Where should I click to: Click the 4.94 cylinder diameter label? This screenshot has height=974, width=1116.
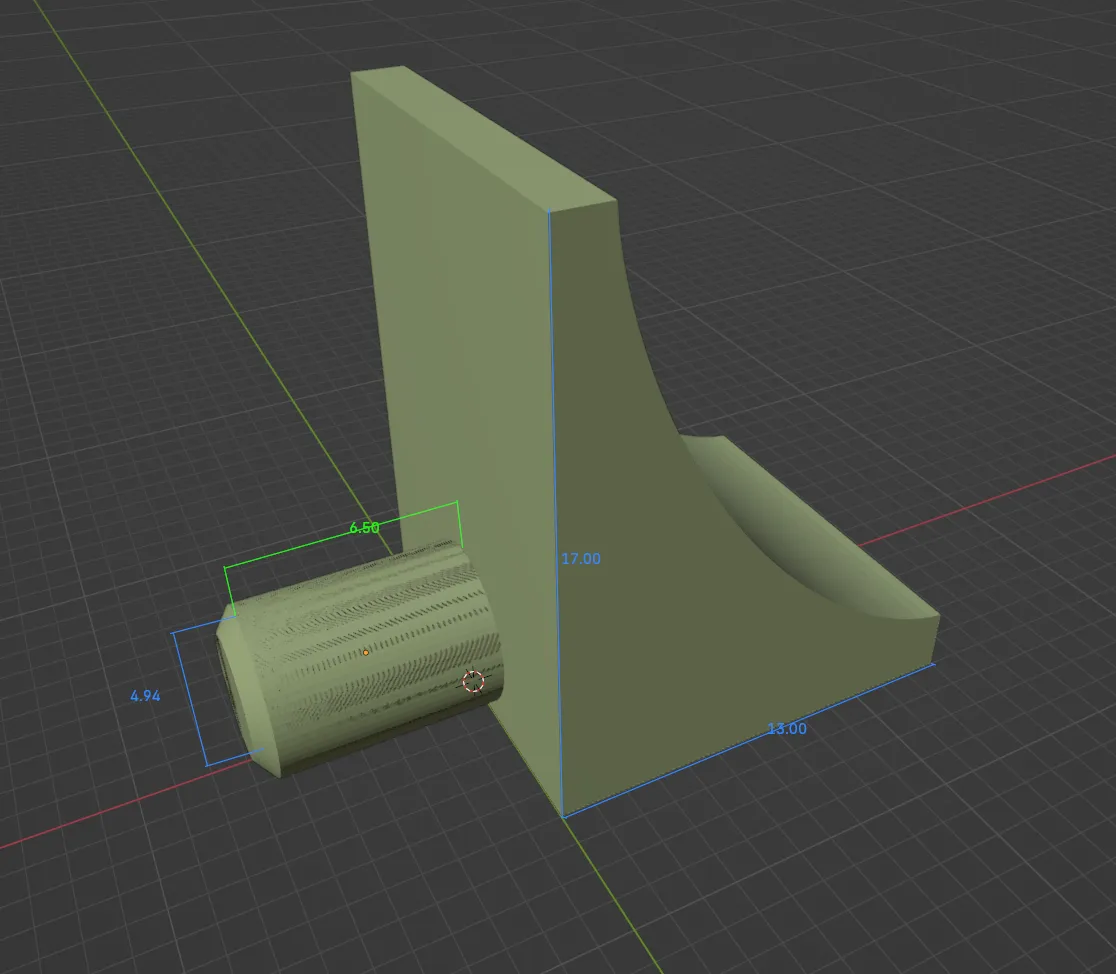[145, 696]
